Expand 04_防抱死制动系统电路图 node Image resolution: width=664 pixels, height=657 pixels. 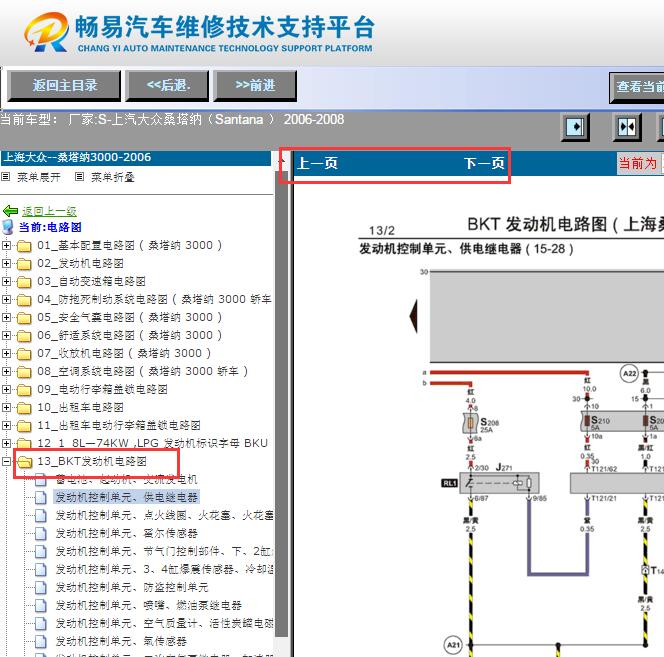(6, 299)
